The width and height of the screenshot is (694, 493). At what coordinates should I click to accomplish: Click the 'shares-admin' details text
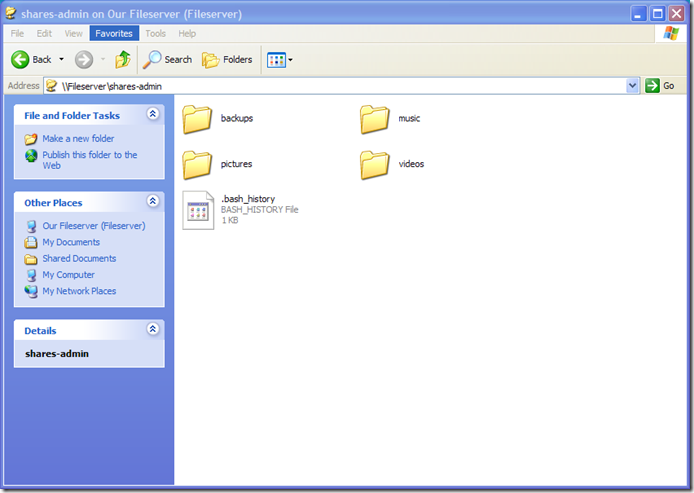click(57, 354)
